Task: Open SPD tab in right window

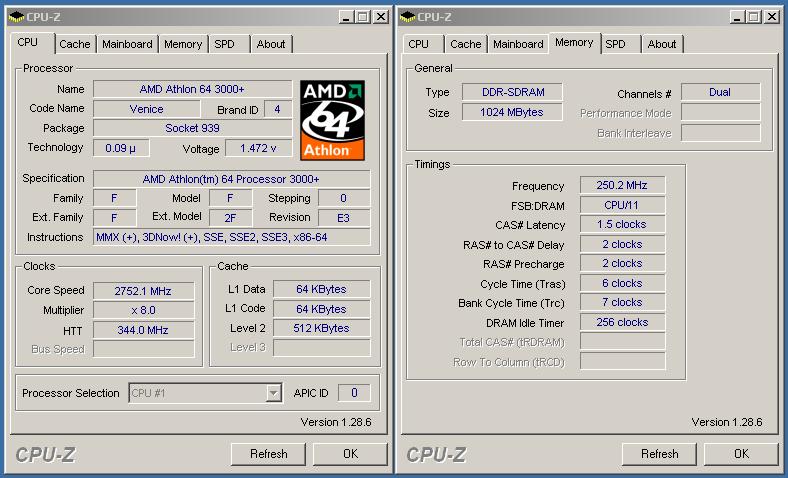Action: click(615, 44)
